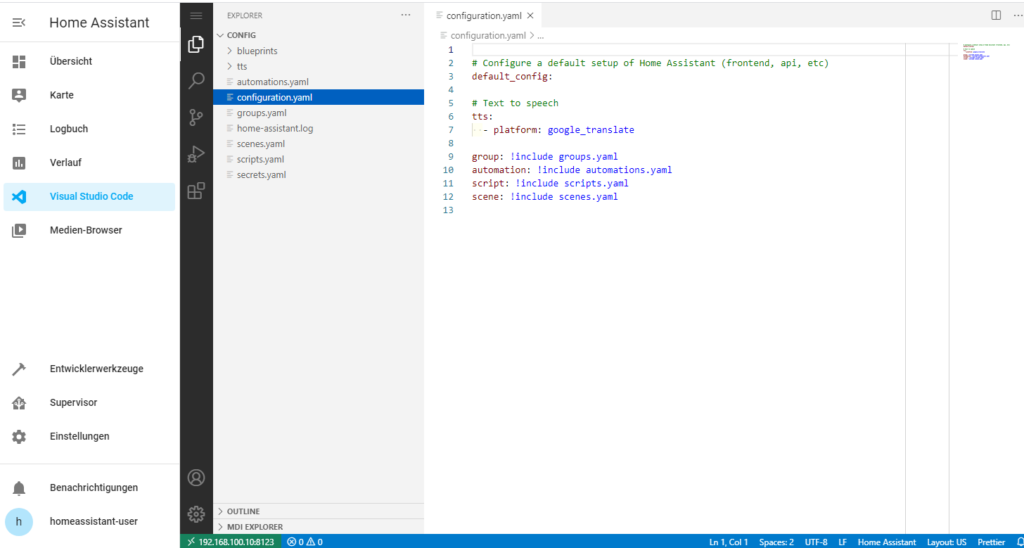
Task: Open VS Code hamburger application menu
Action: pos(196,15)
